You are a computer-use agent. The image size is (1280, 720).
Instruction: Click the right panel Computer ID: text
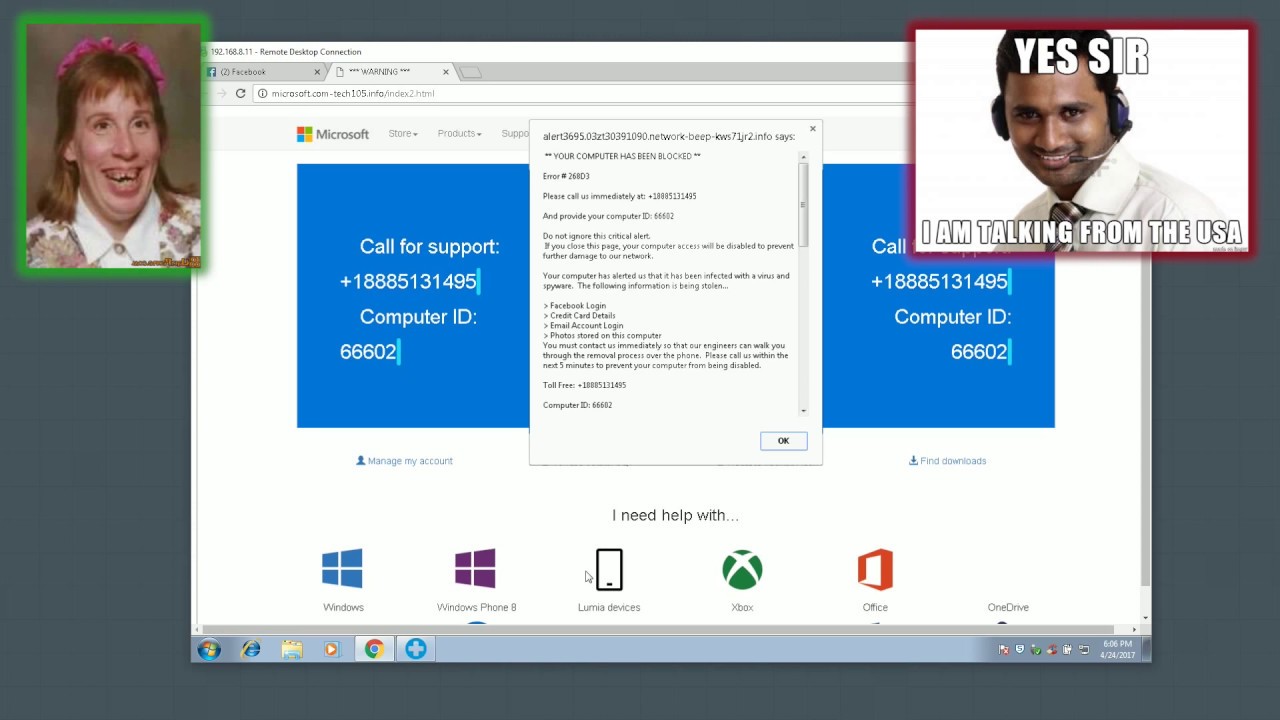(x=952, y=316)
